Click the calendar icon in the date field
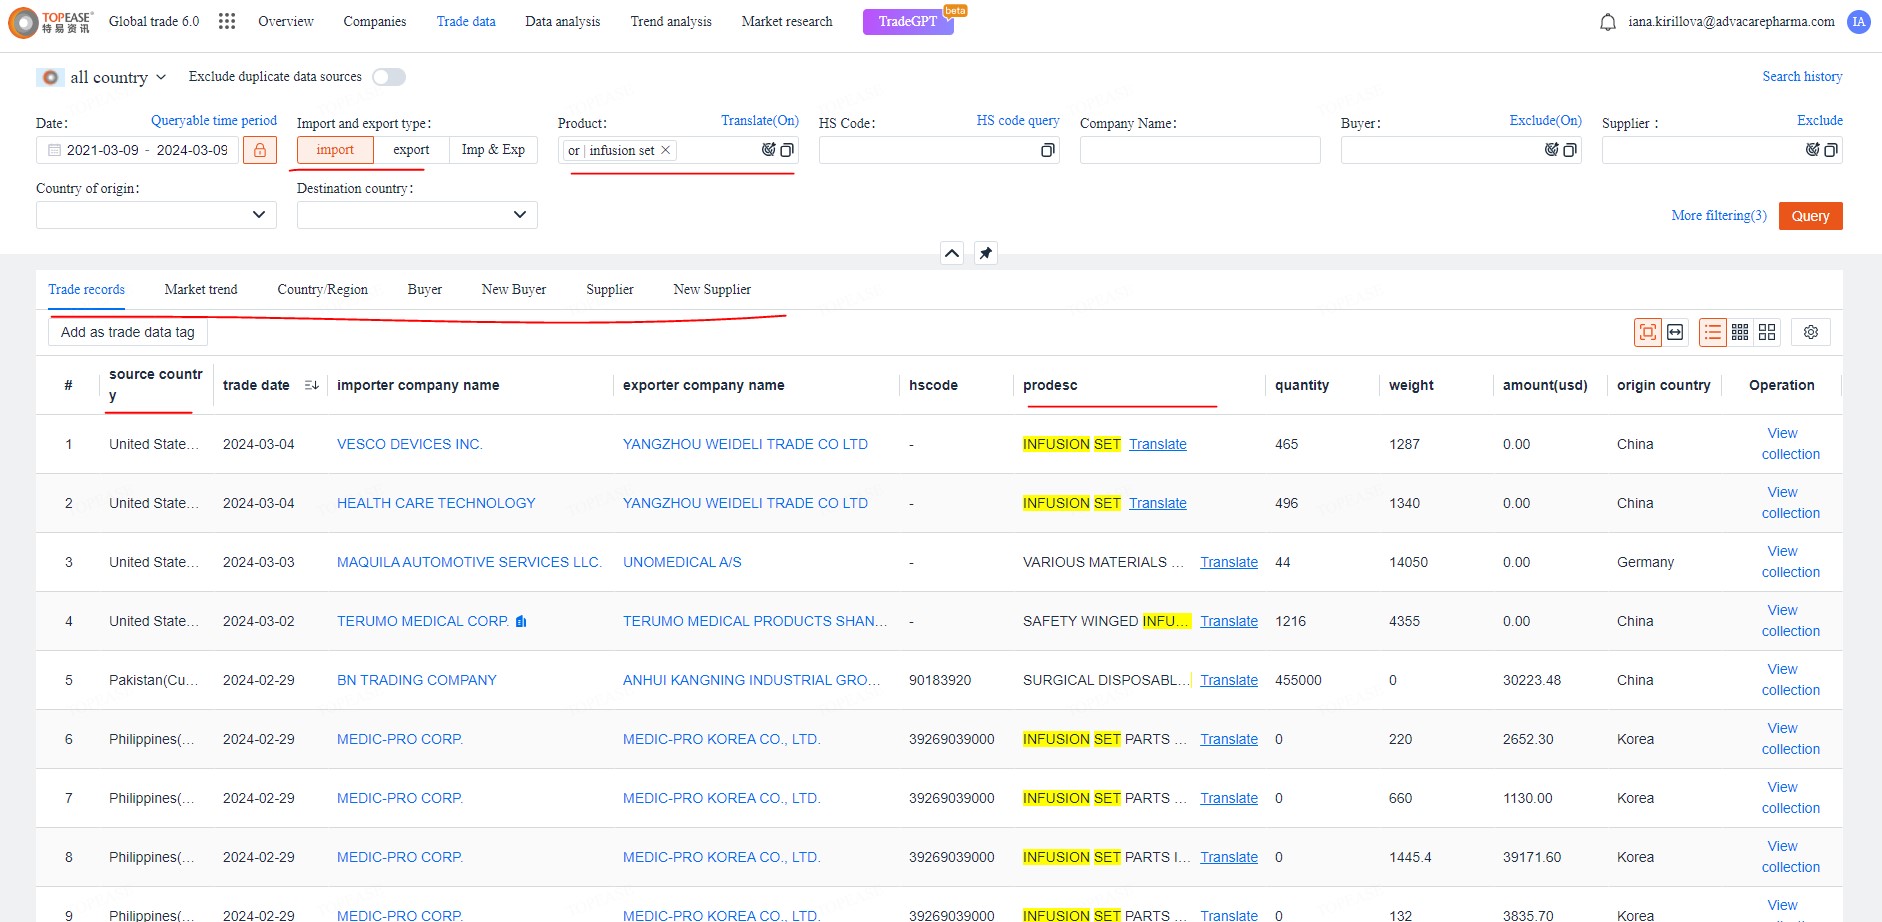 click(x=55, y=150)
